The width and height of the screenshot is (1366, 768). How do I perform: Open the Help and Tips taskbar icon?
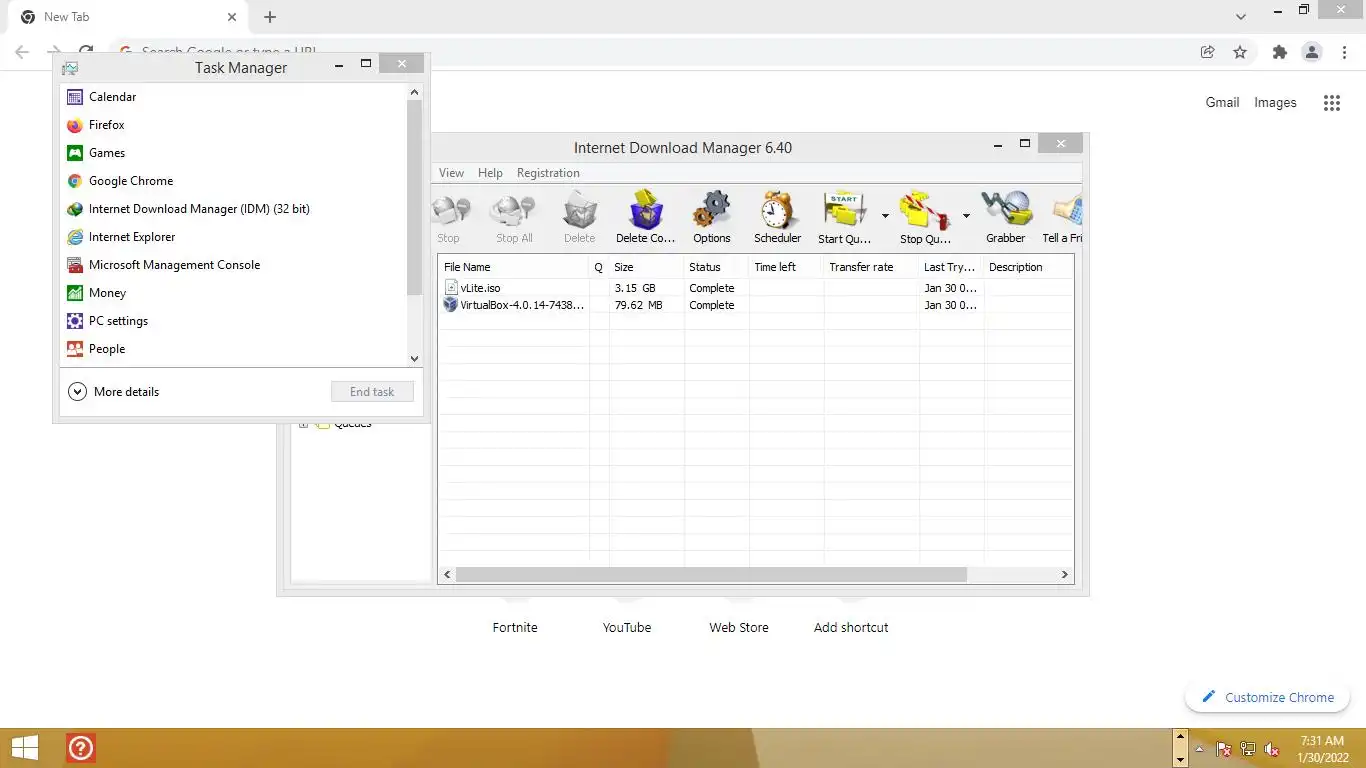coord(81,748)
